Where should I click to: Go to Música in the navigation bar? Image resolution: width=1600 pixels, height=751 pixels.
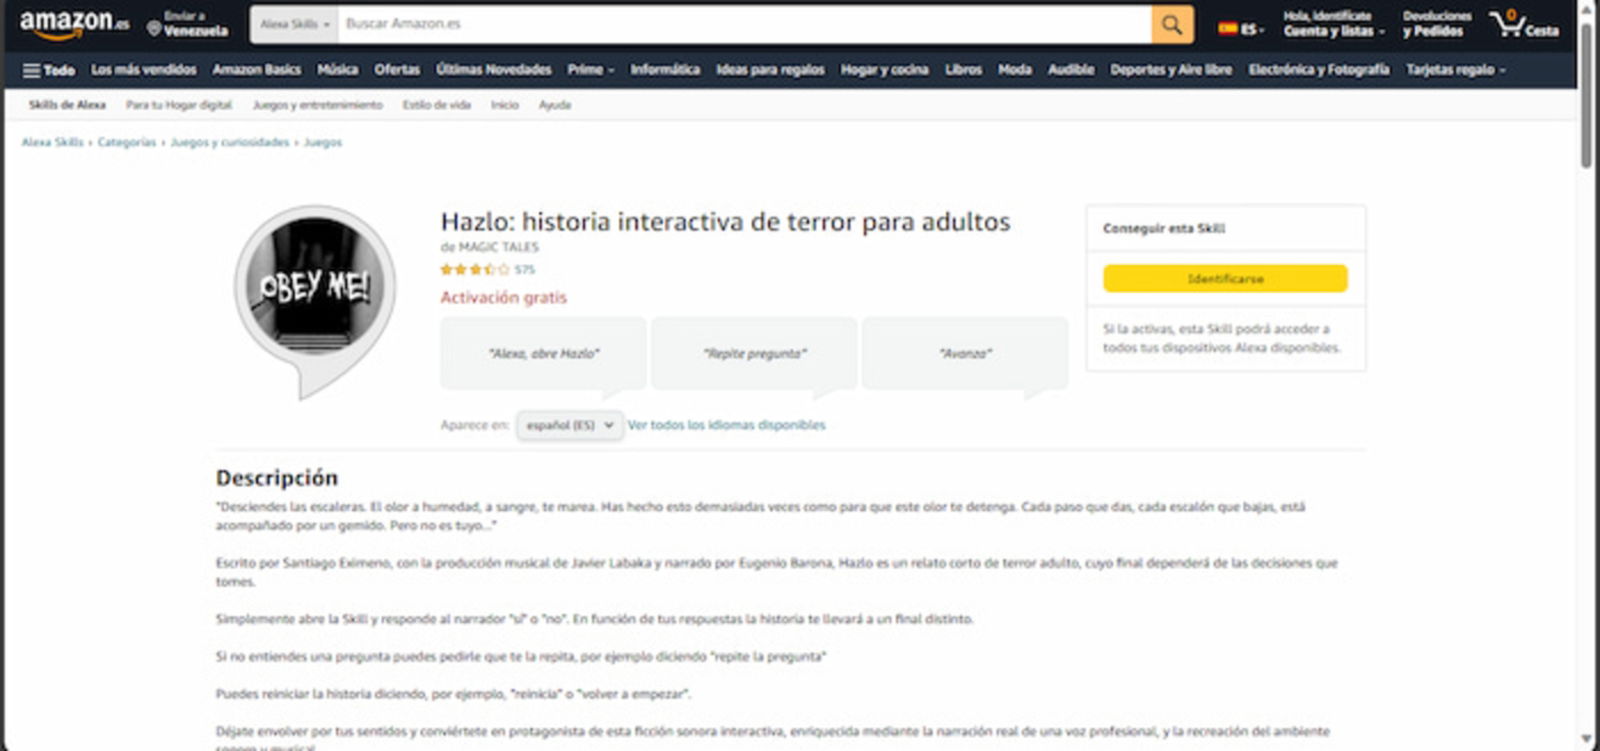click(338, 70)
